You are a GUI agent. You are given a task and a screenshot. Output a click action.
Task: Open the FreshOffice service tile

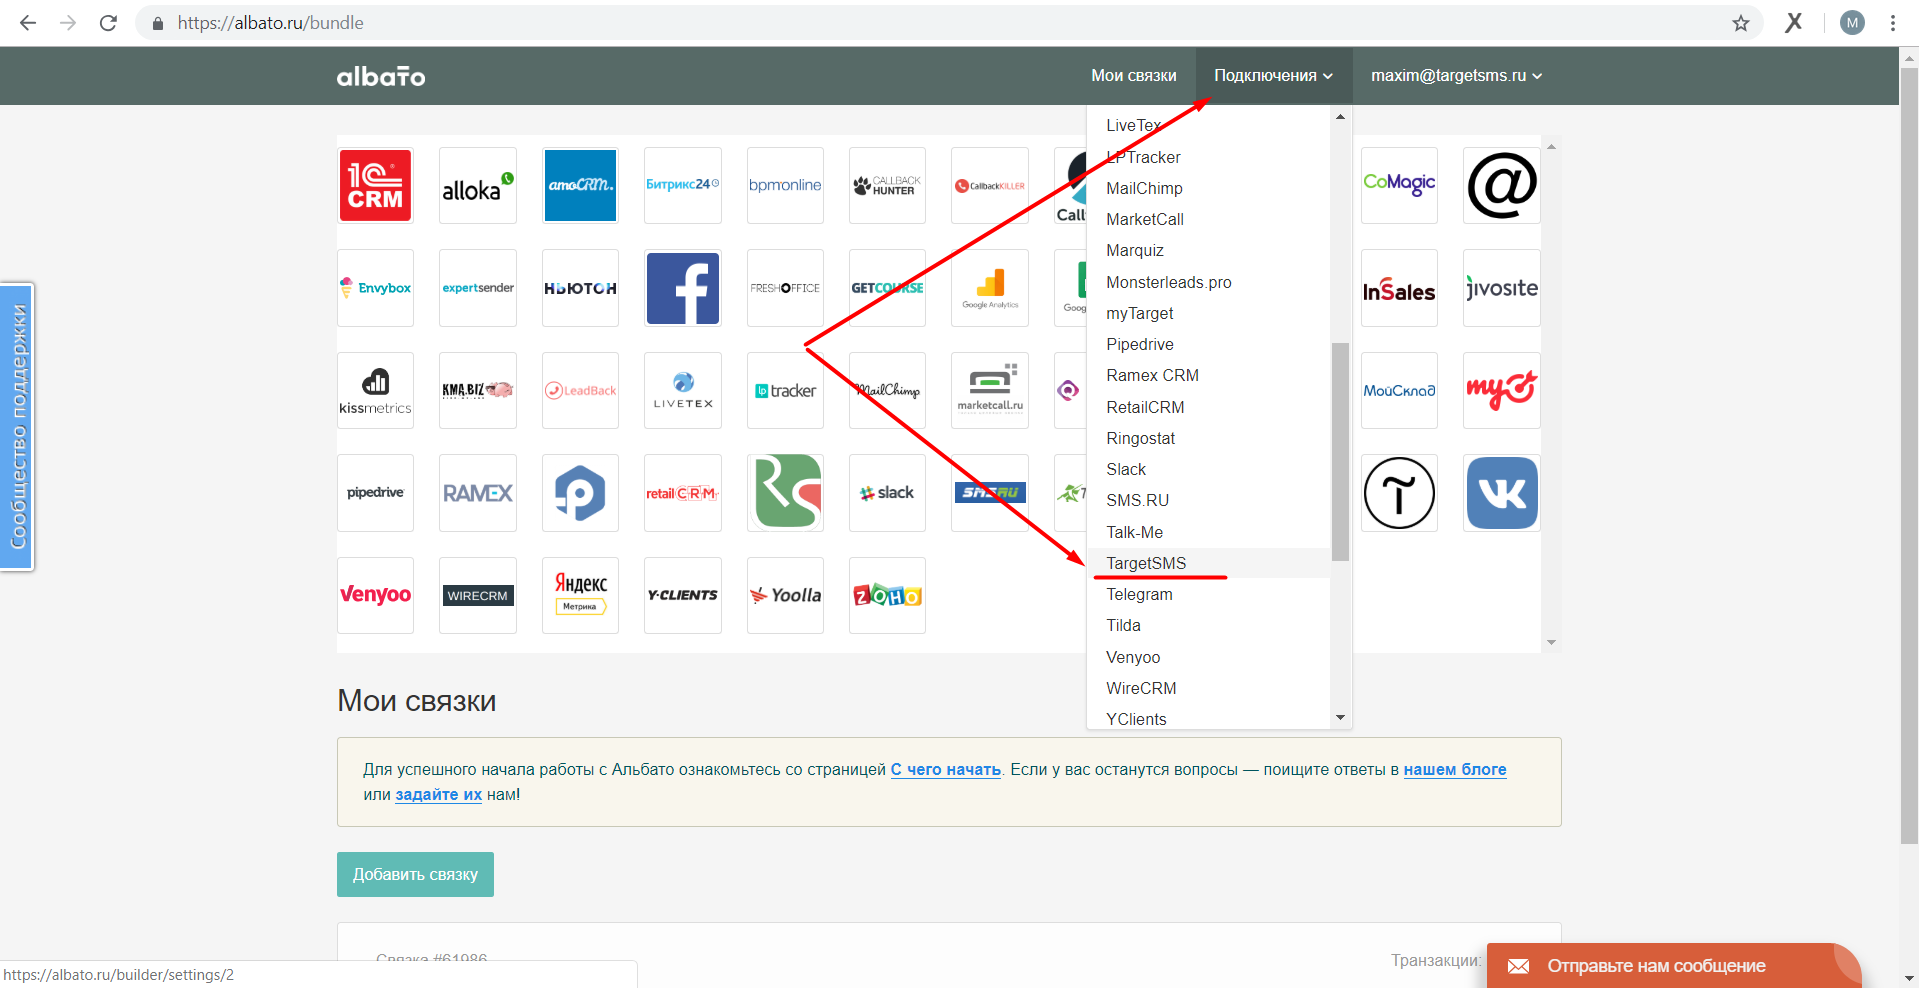[785, 288]
